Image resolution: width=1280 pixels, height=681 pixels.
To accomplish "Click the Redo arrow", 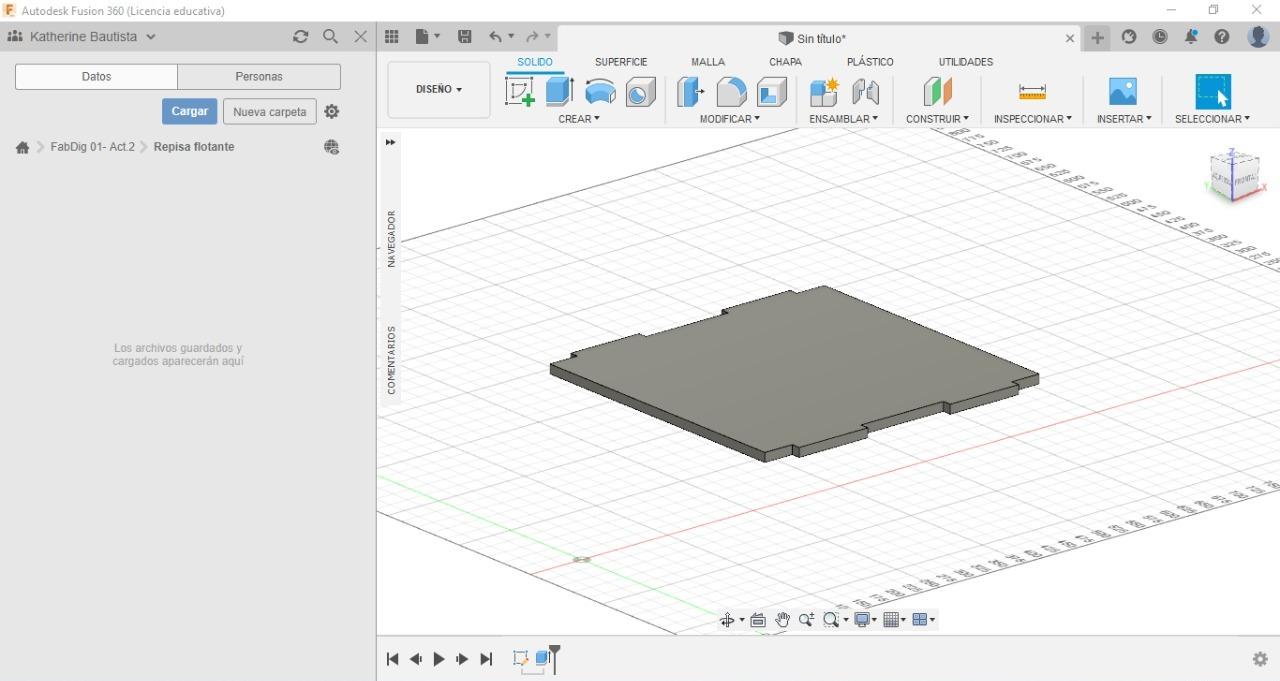I will pyautogui.click(x=533, y=37).
